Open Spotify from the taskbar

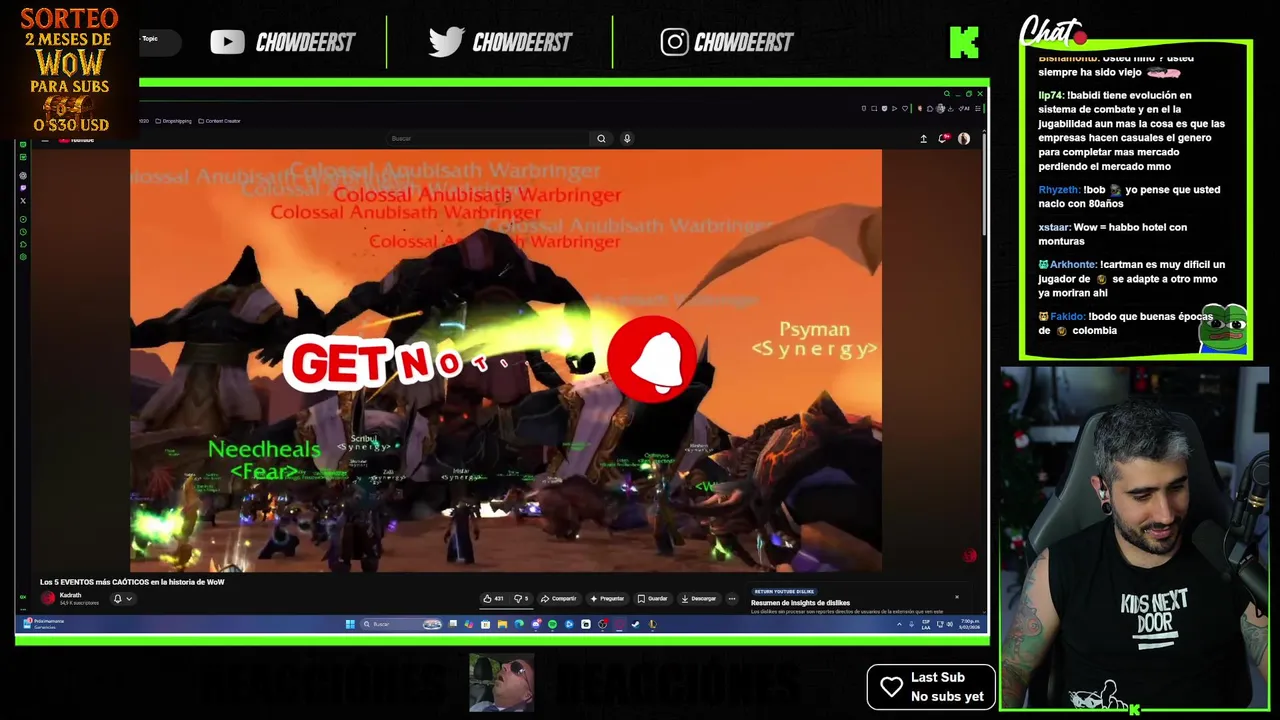552,624
